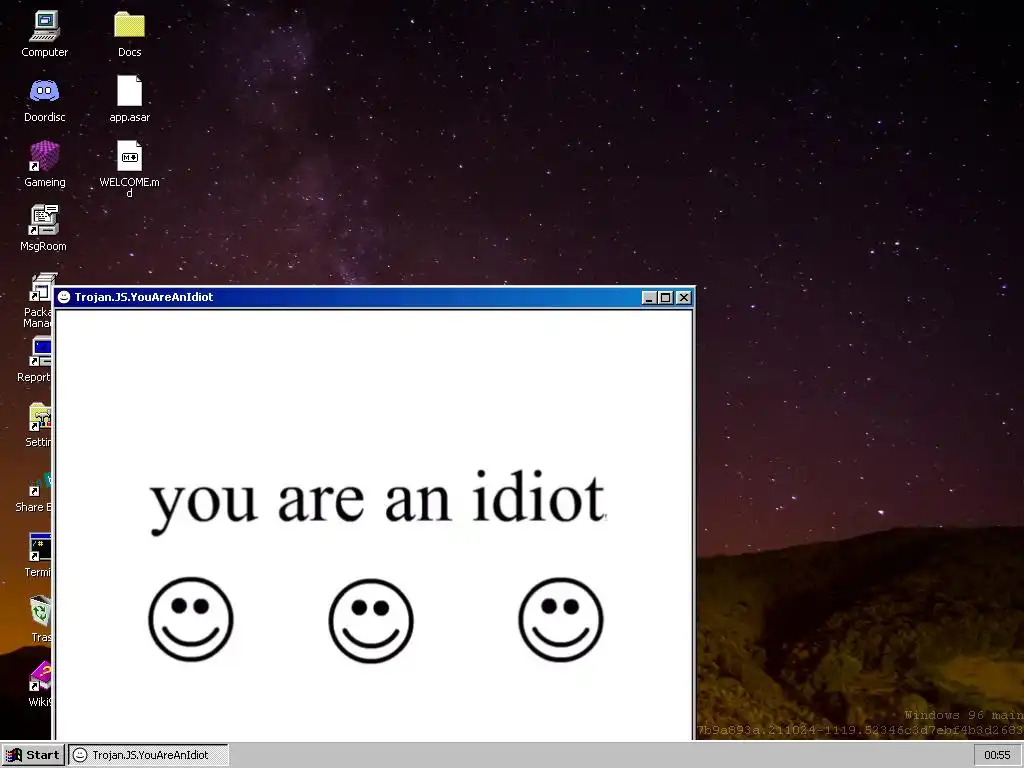Open the WELCOME.md file icon
The height and width of the screenshot is (768, 1024).
click(129, 156)
